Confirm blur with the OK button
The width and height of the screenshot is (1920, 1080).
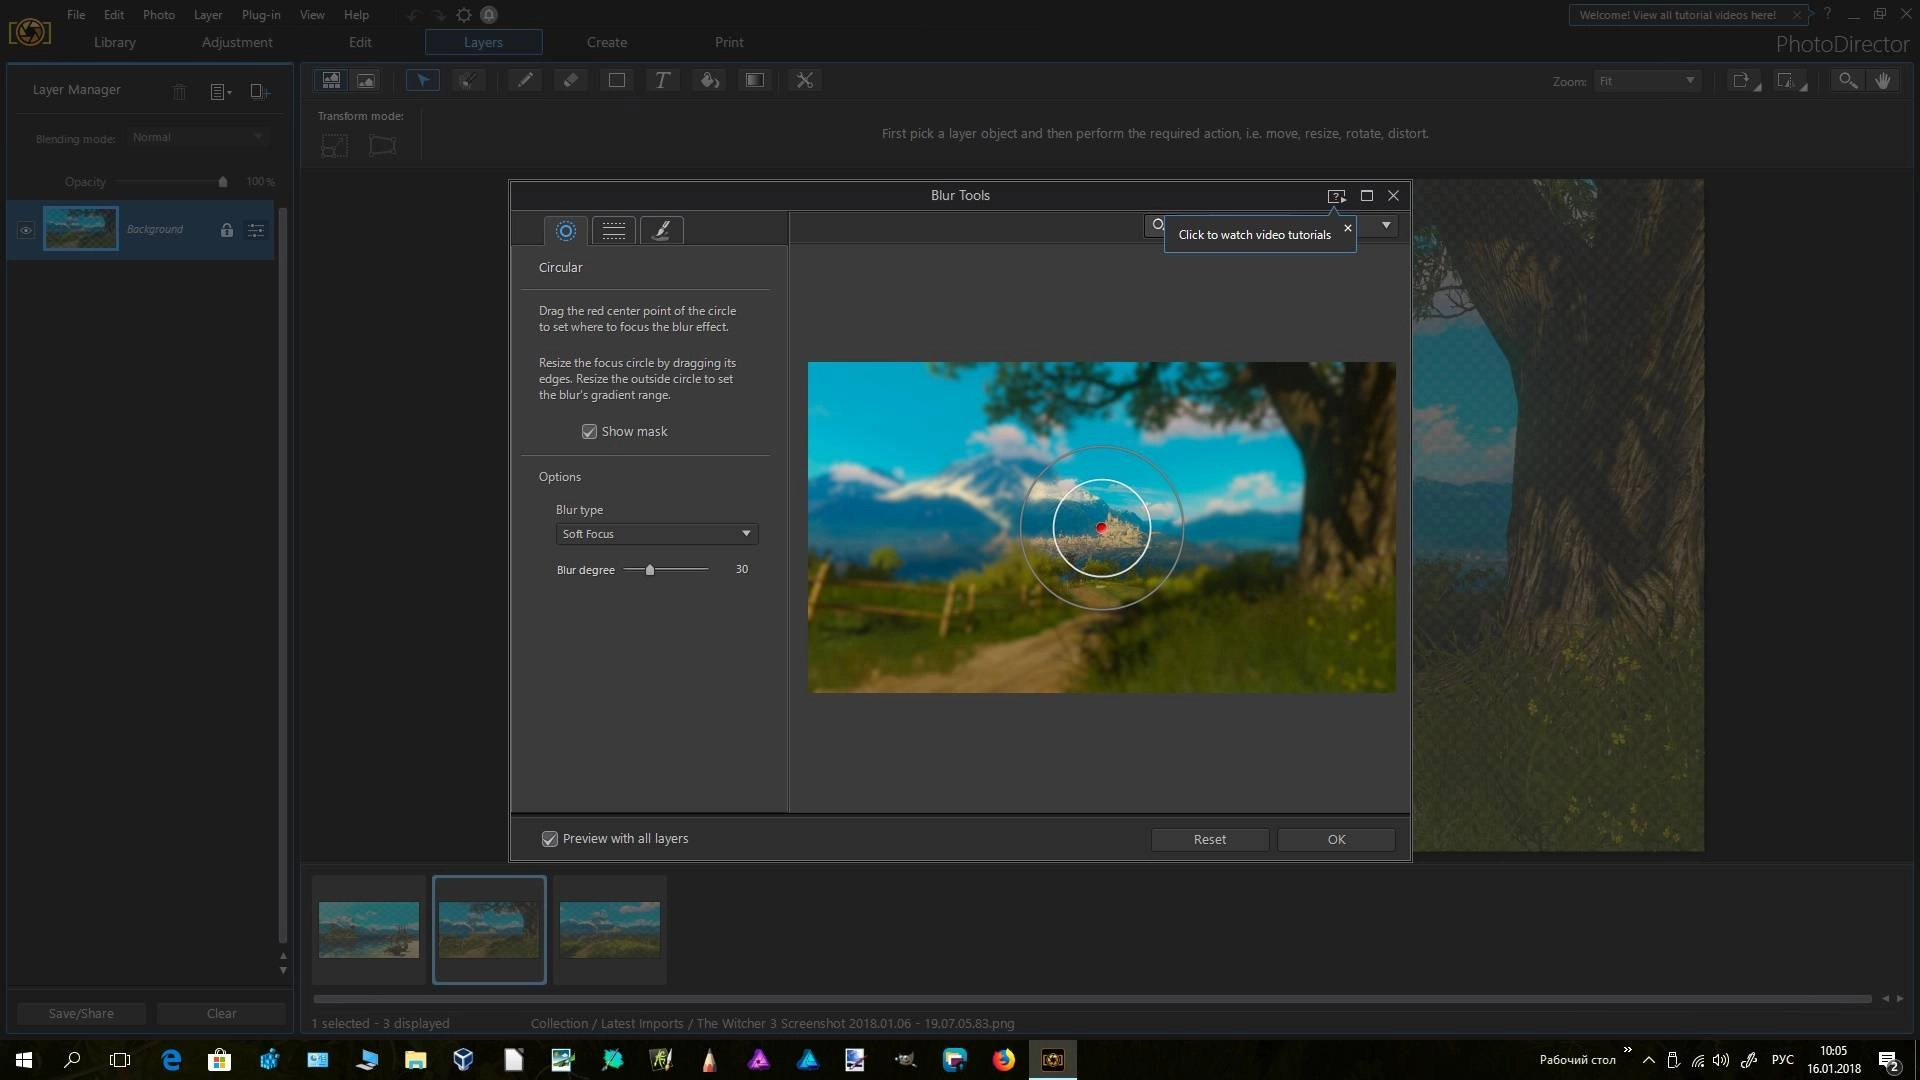[x=1336, y=840]
